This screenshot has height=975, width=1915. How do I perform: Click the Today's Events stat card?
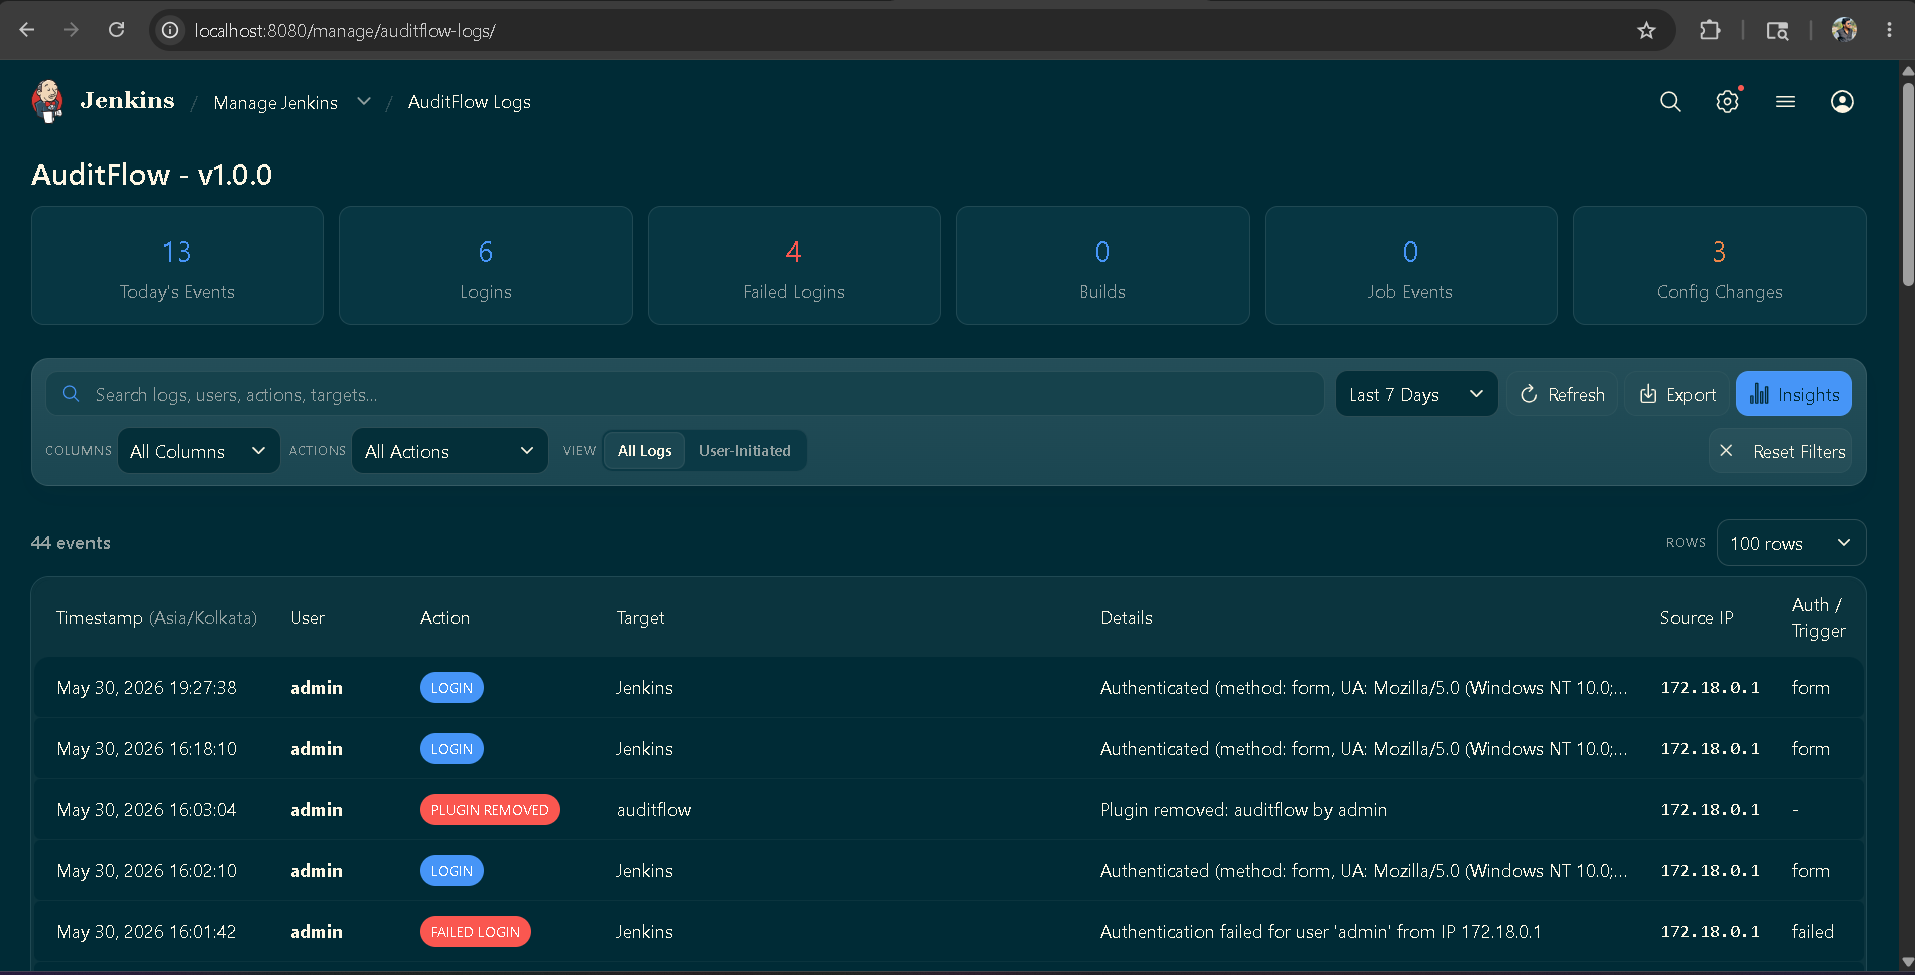coord(177,266)
